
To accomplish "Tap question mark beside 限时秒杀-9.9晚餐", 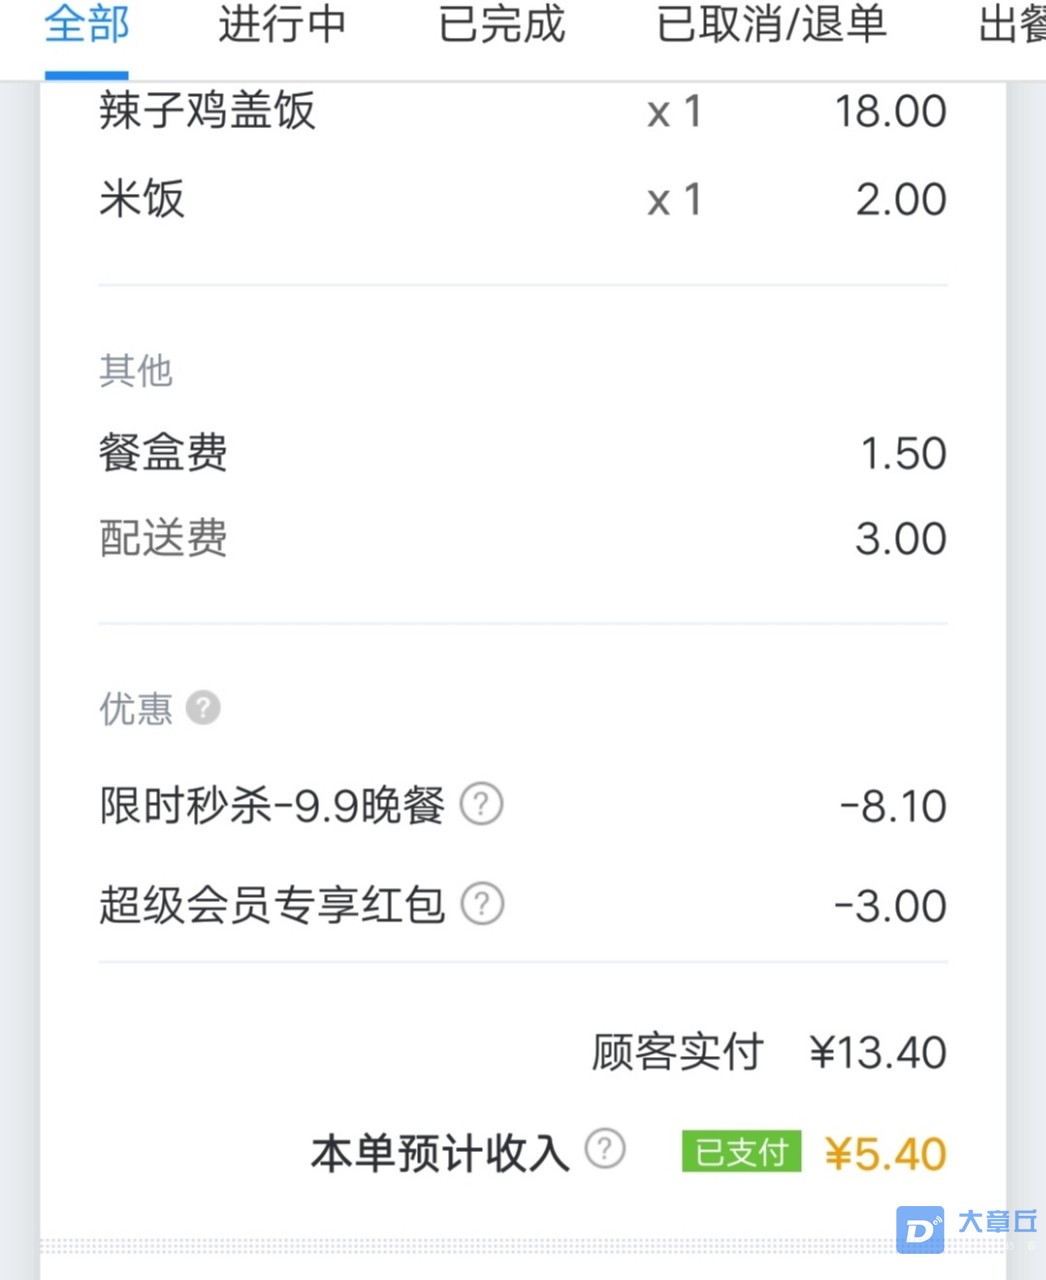I will 481,804.
